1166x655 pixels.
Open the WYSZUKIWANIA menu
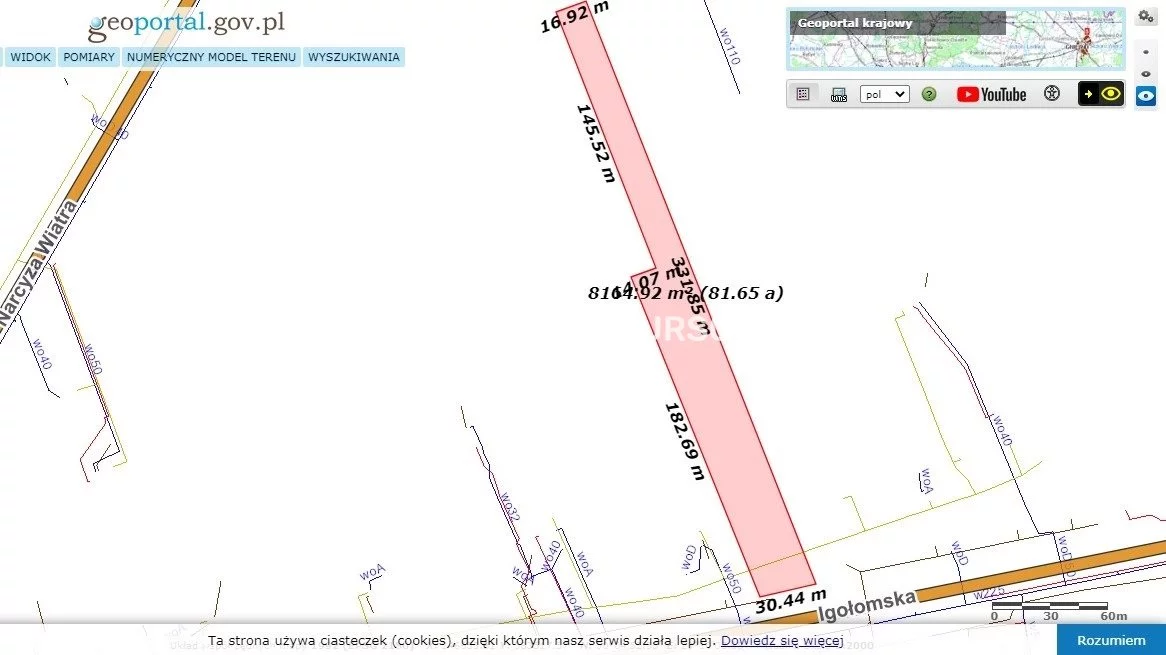coord(354,57)
